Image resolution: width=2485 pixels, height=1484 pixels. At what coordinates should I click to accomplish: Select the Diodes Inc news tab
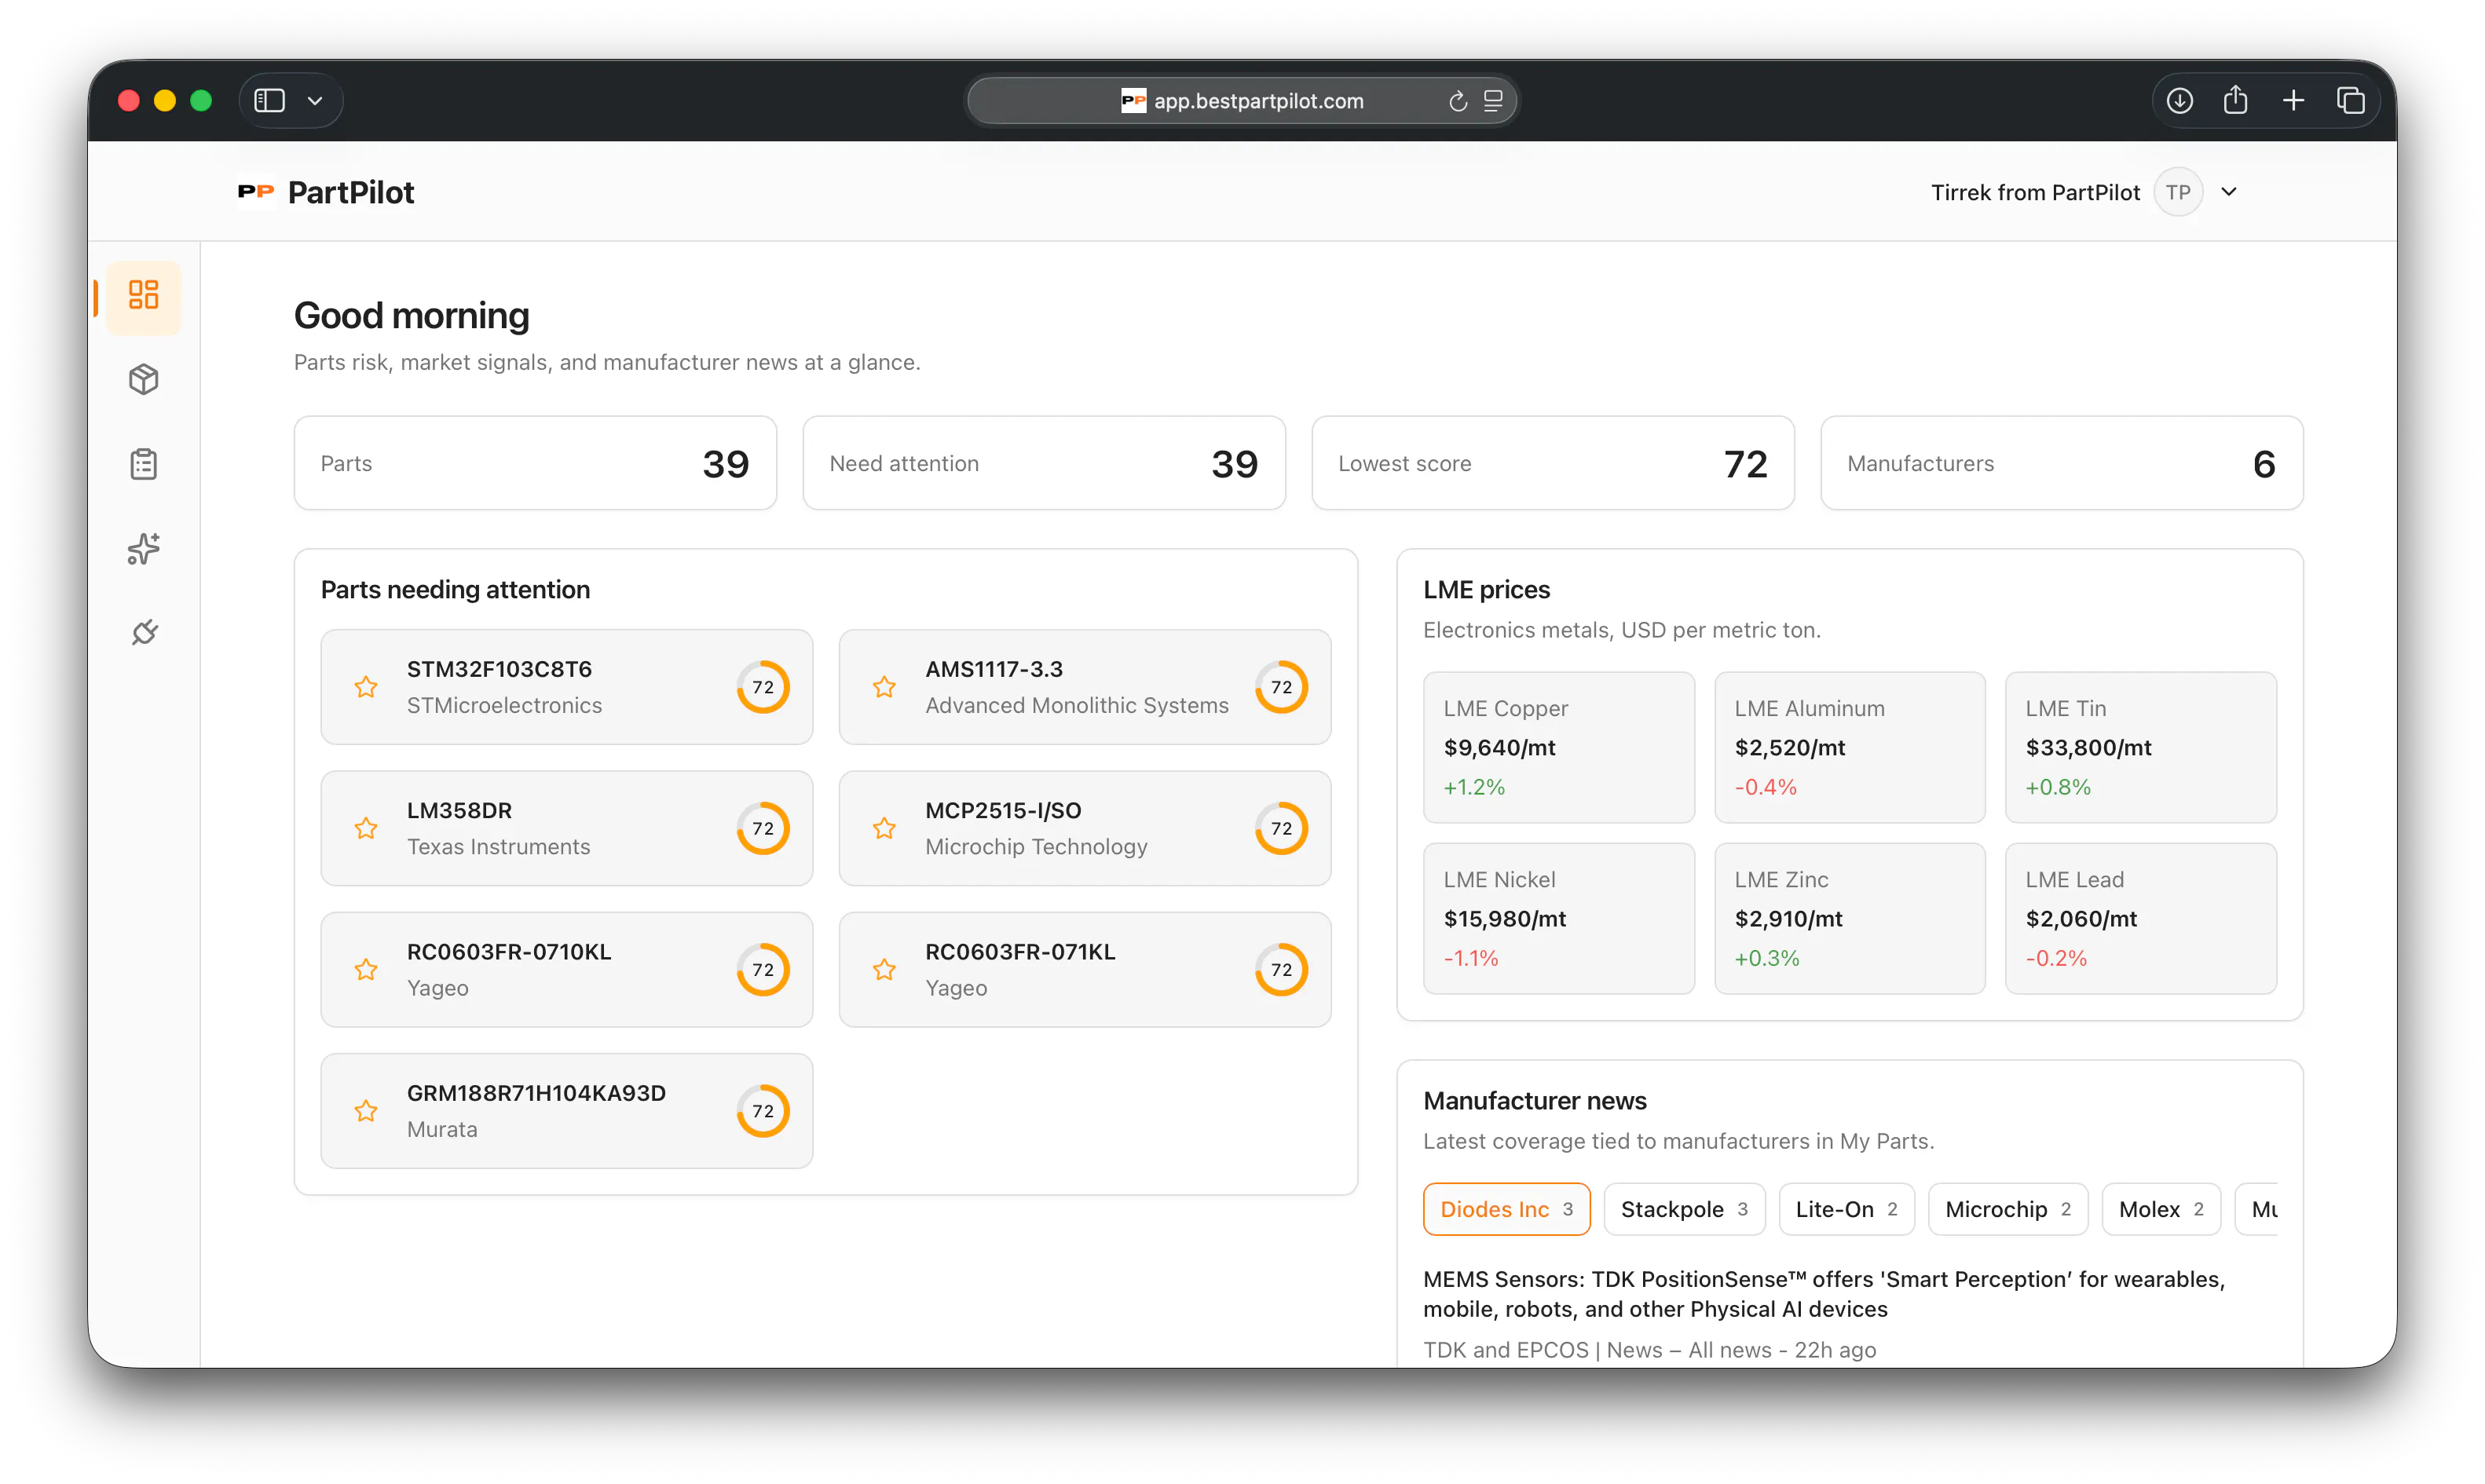click(x=1506, y=1209)
